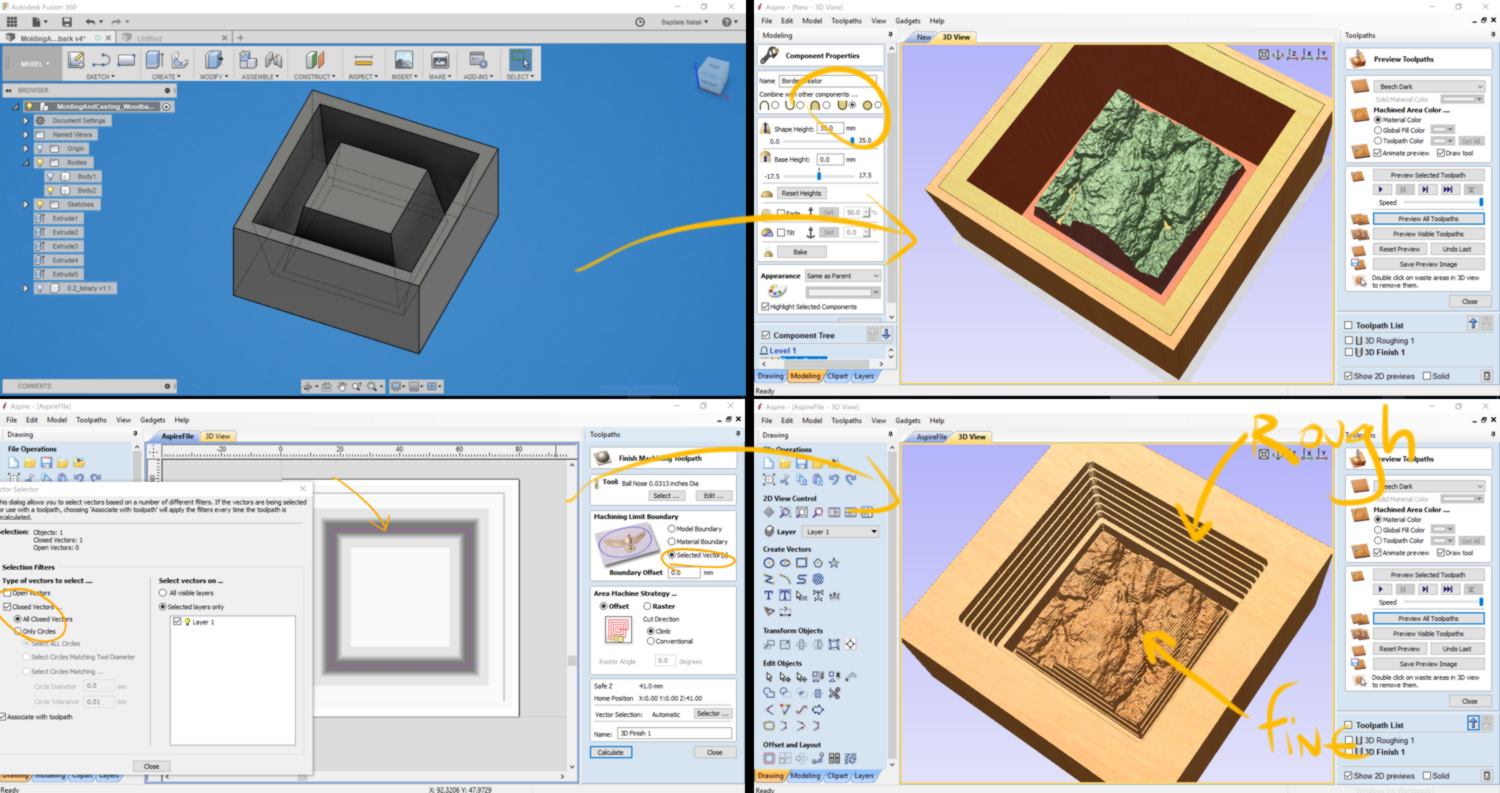Enable Open Vectors in the Vector Selector dialog
The image size is (1500, 793).
(x=6, y=593)
